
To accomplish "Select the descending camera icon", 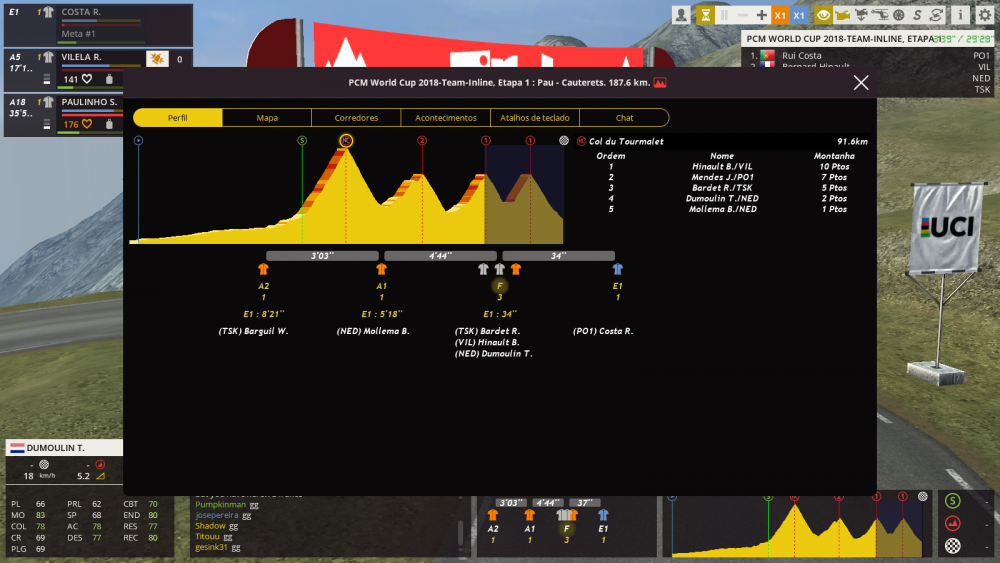I will (862, 15).
